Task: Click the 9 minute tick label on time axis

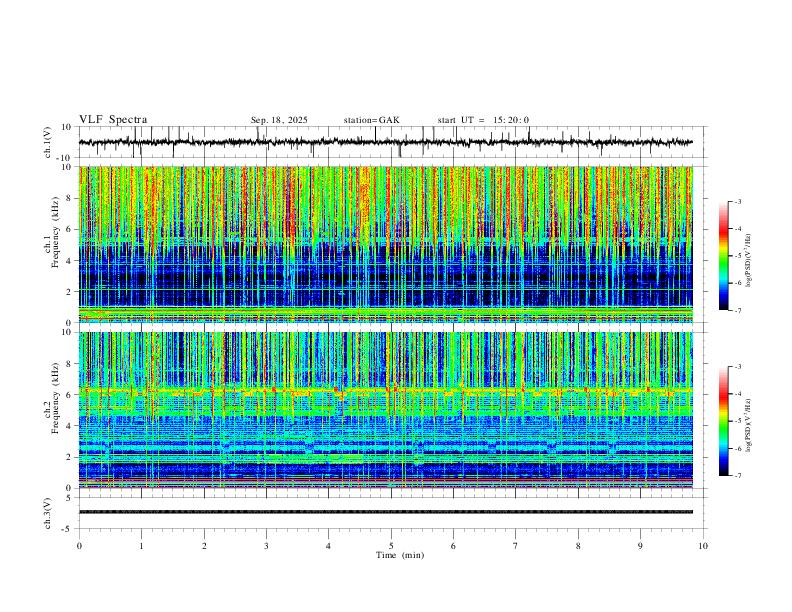Action: [x=640, y=546]
